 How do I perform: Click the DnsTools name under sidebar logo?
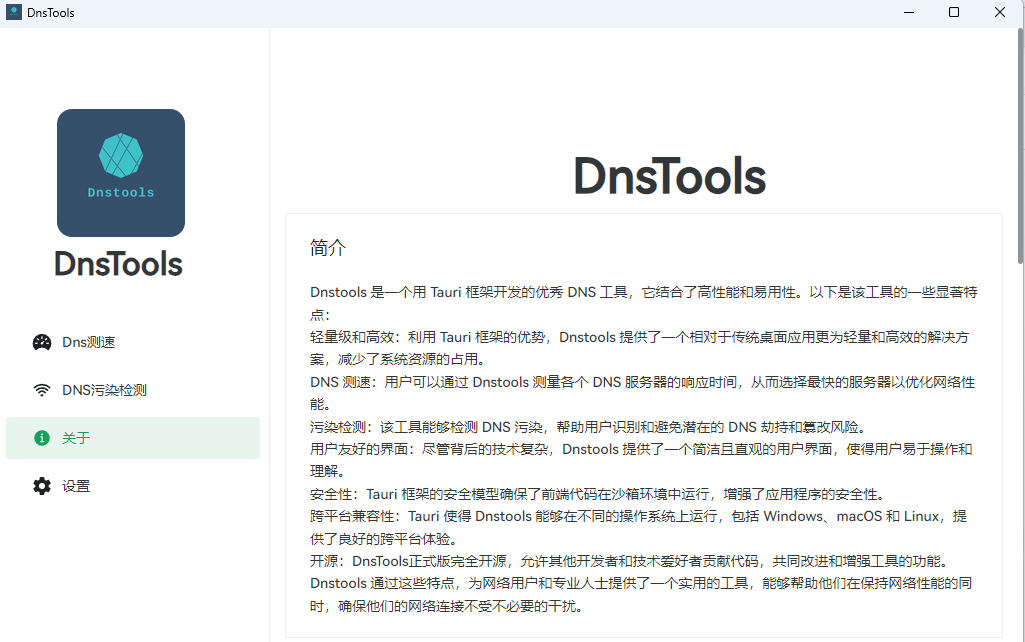pos(118,264)
